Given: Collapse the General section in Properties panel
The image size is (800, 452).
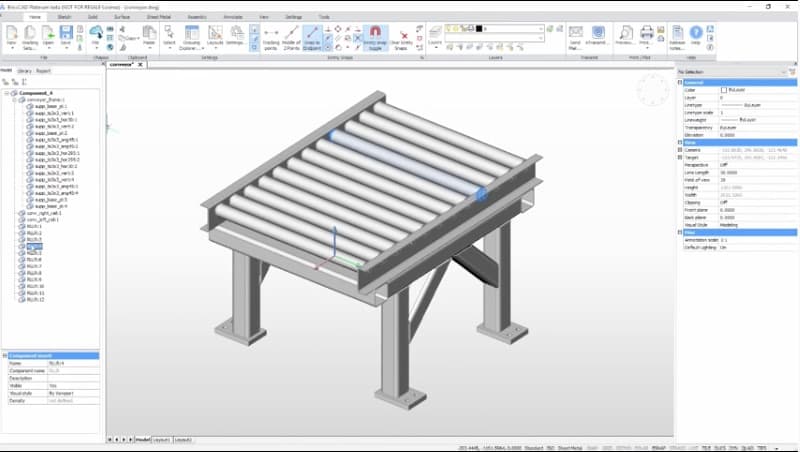Looking at the screenshot, I should coord(680,82).
